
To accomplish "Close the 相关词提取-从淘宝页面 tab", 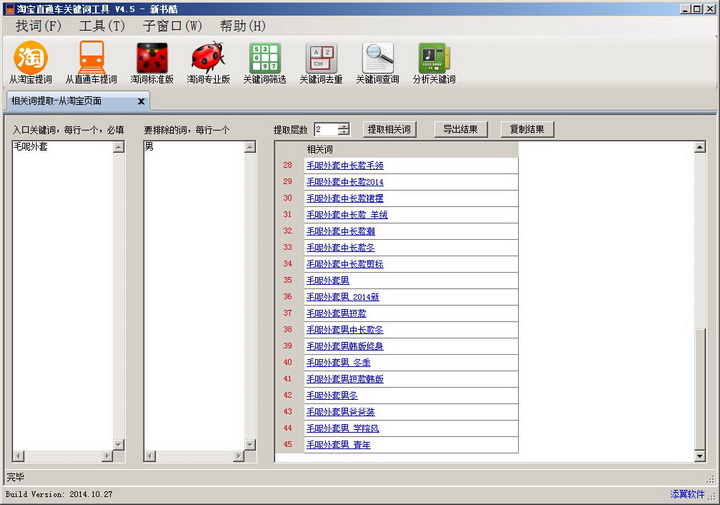I will click(x=141, y=101).
